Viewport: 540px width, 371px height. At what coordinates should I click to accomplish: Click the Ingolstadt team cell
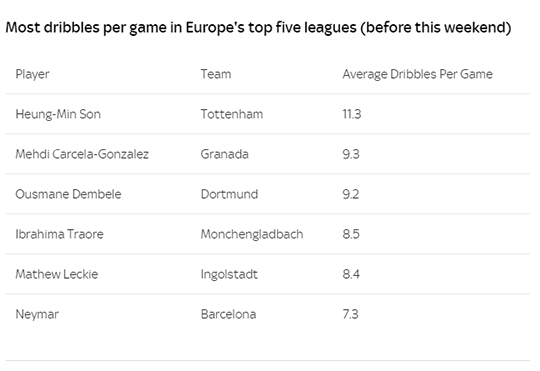229,275
